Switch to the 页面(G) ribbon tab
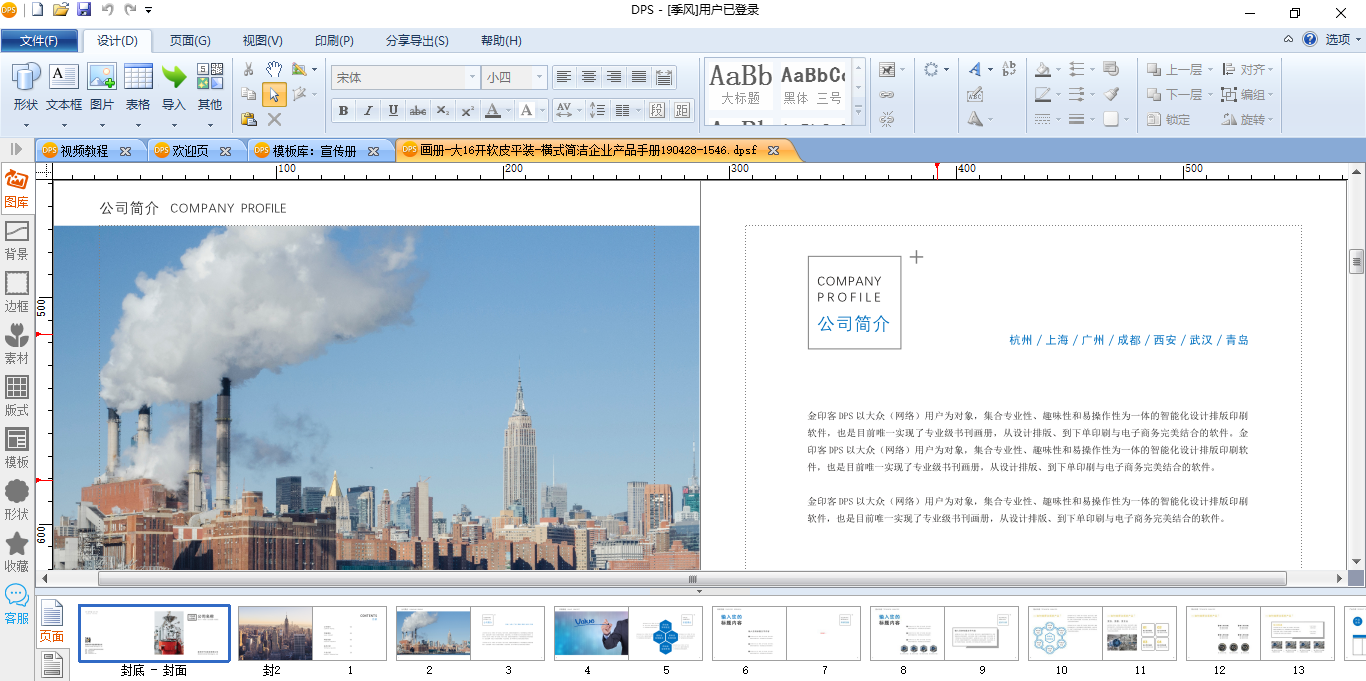The image size is (1366, 681). coord(190,41)
